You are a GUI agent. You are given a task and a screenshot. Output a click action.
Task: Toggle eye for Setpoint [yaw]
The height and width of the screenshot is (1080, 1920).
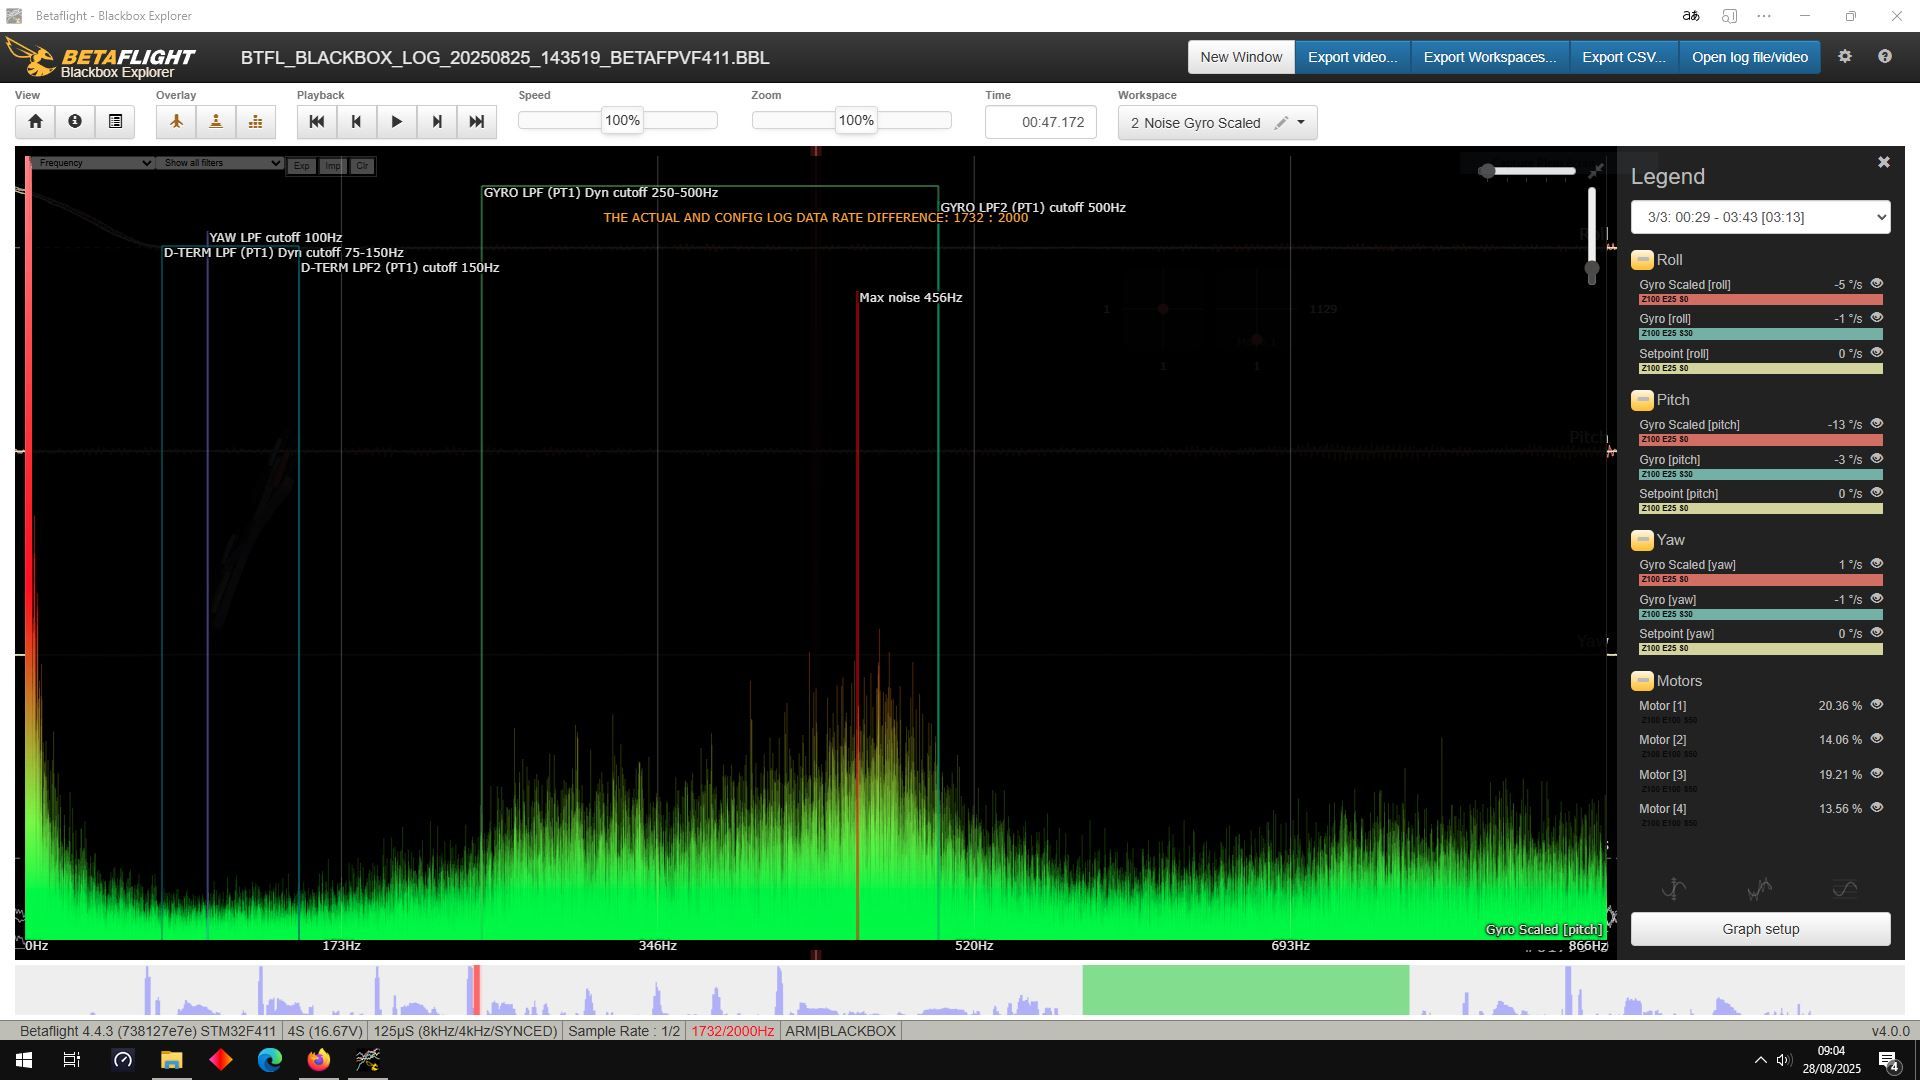[x=1876, y=633]
